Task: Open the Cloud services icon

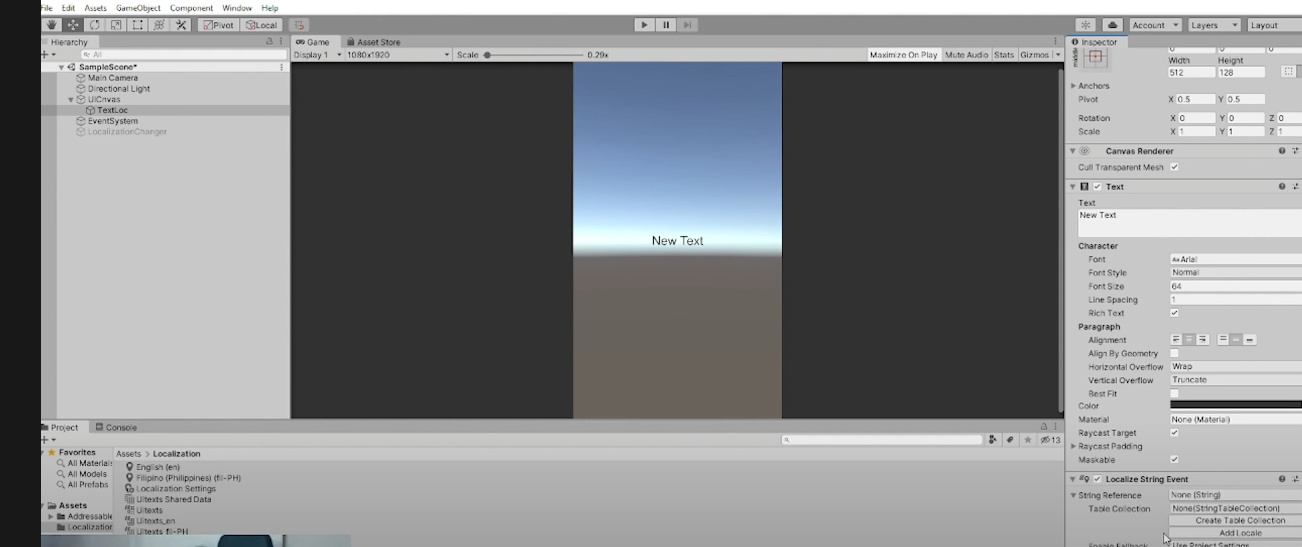Action: (x=1112, y=25)
